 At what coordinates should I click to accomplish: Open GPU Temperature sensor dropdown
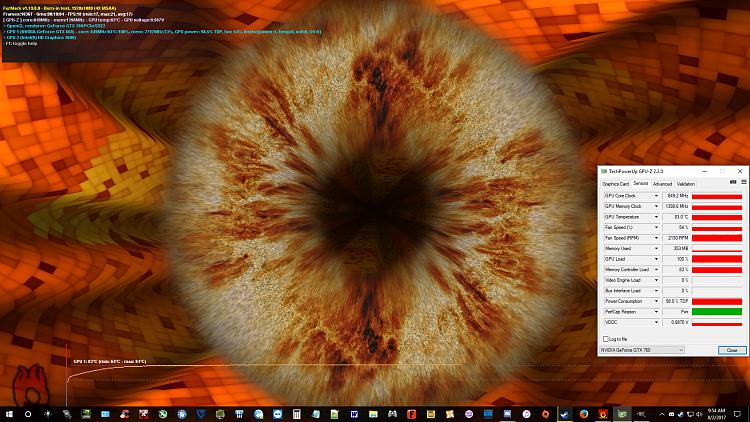tap(656, 217)
